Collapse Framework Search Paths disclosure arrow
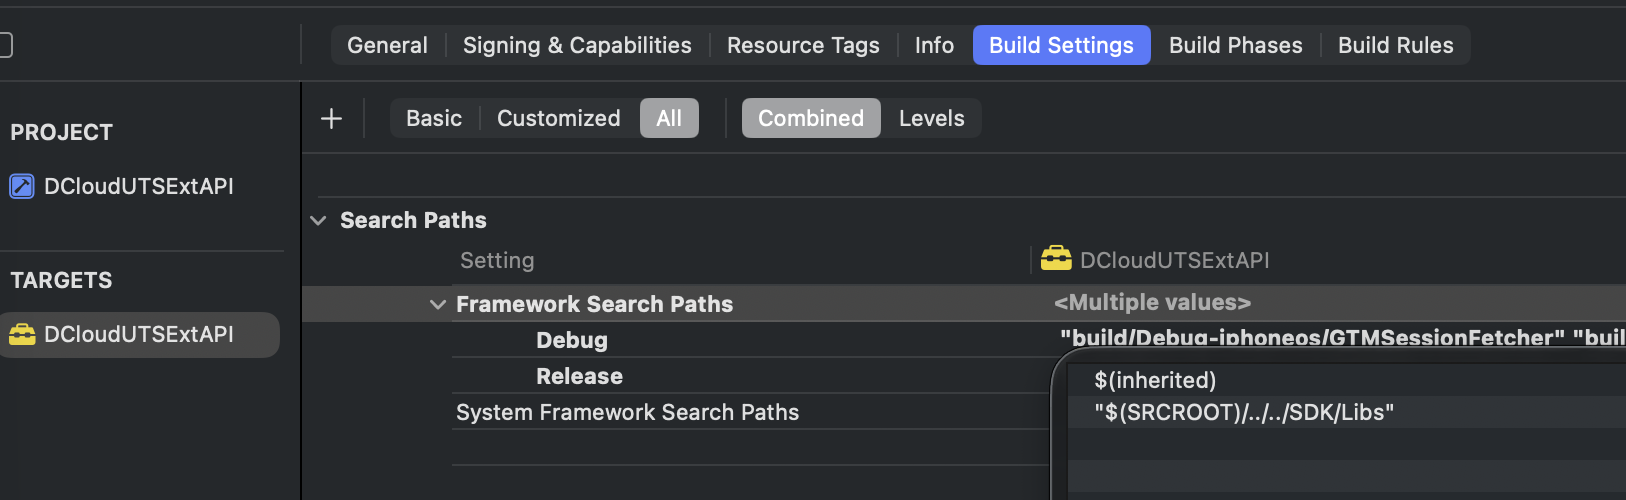Image resolution: width=1626 pixels, height=500 pixels. [x=437, y=304]
